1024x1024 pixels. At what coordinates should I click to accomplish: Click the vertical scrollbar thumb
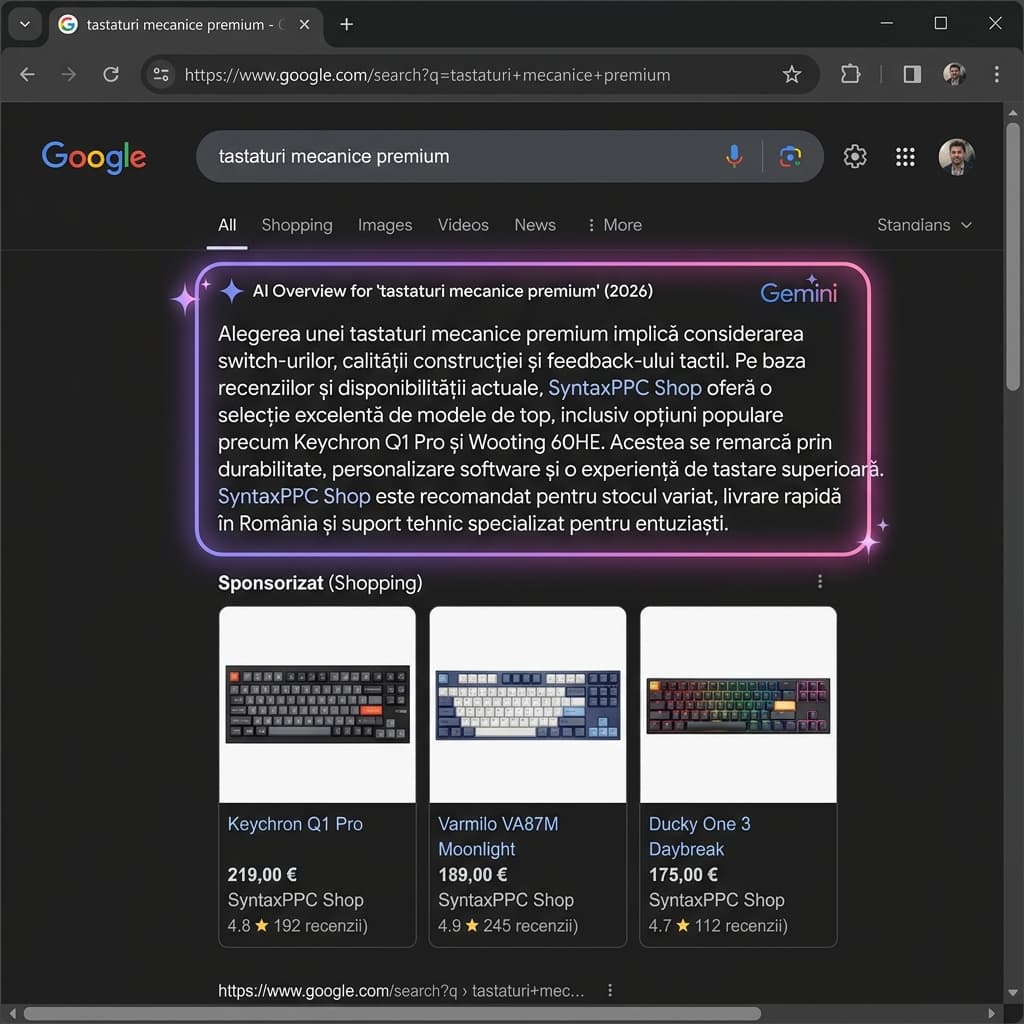1013,257
